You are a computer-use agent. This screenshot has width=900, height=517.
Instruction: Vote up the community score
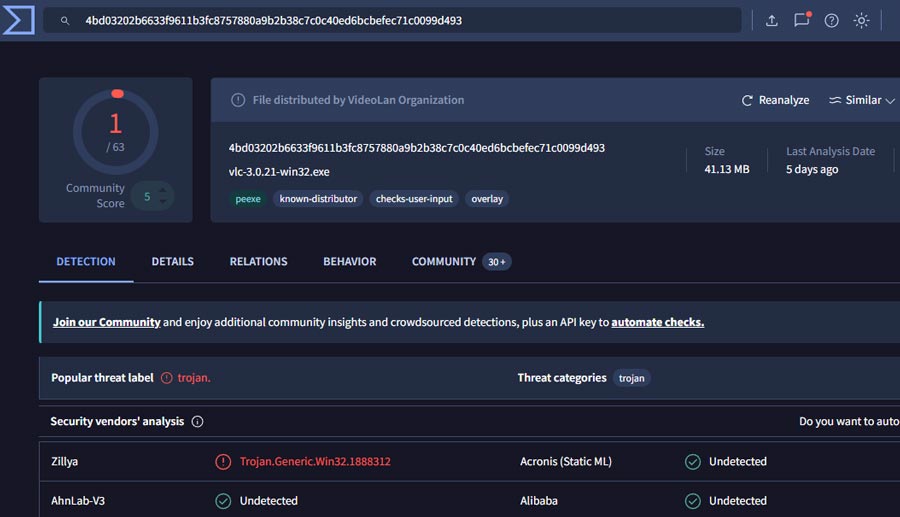click(x=164, y=191)
